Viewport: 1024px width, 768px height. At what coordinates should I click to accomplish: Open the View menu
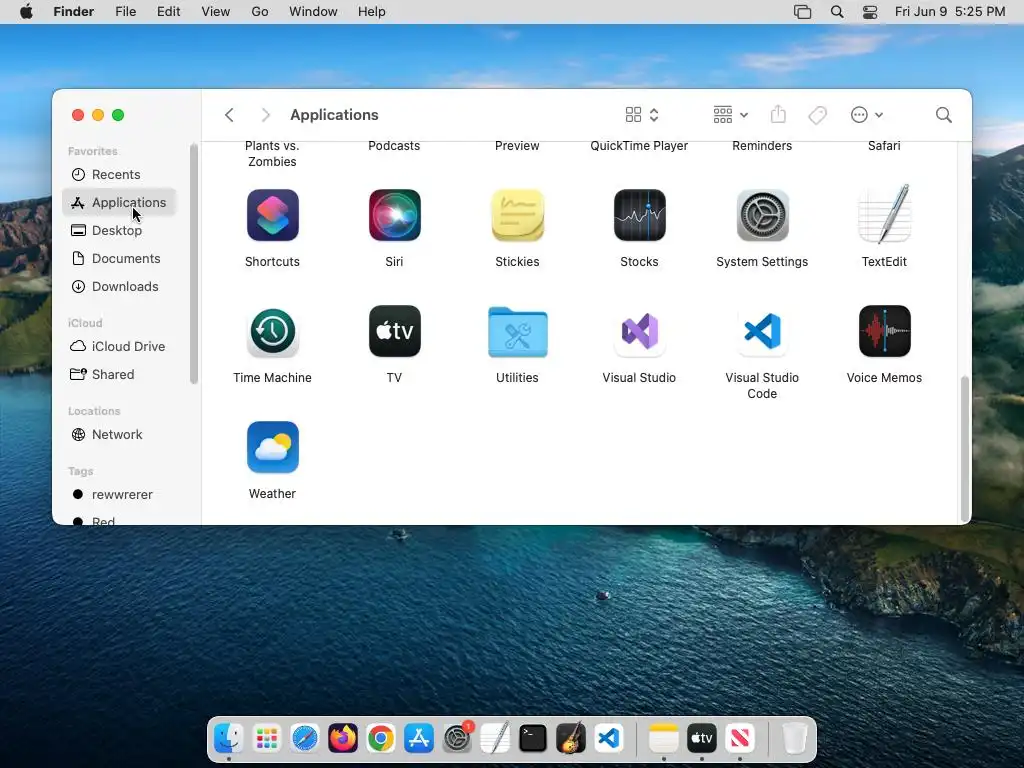216,12
